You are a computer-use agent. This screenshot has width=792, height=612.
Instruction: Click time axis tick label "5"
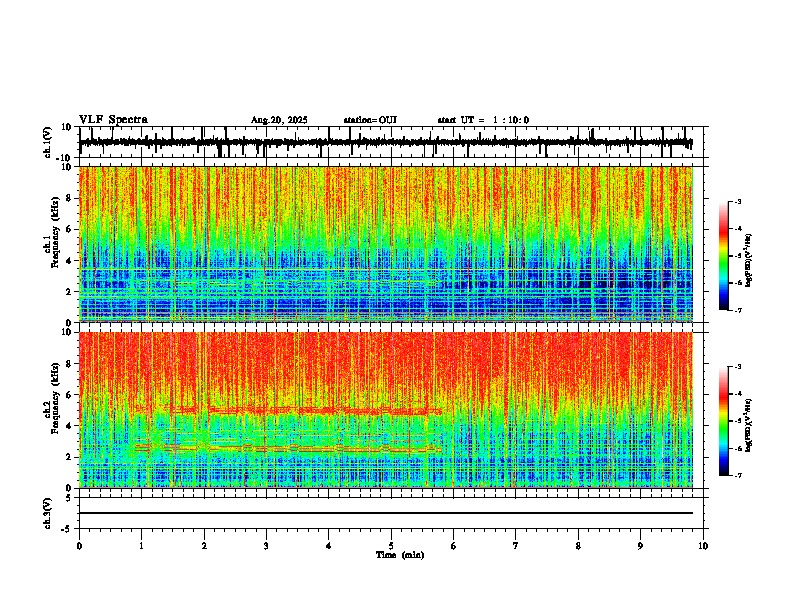(391, 546)
